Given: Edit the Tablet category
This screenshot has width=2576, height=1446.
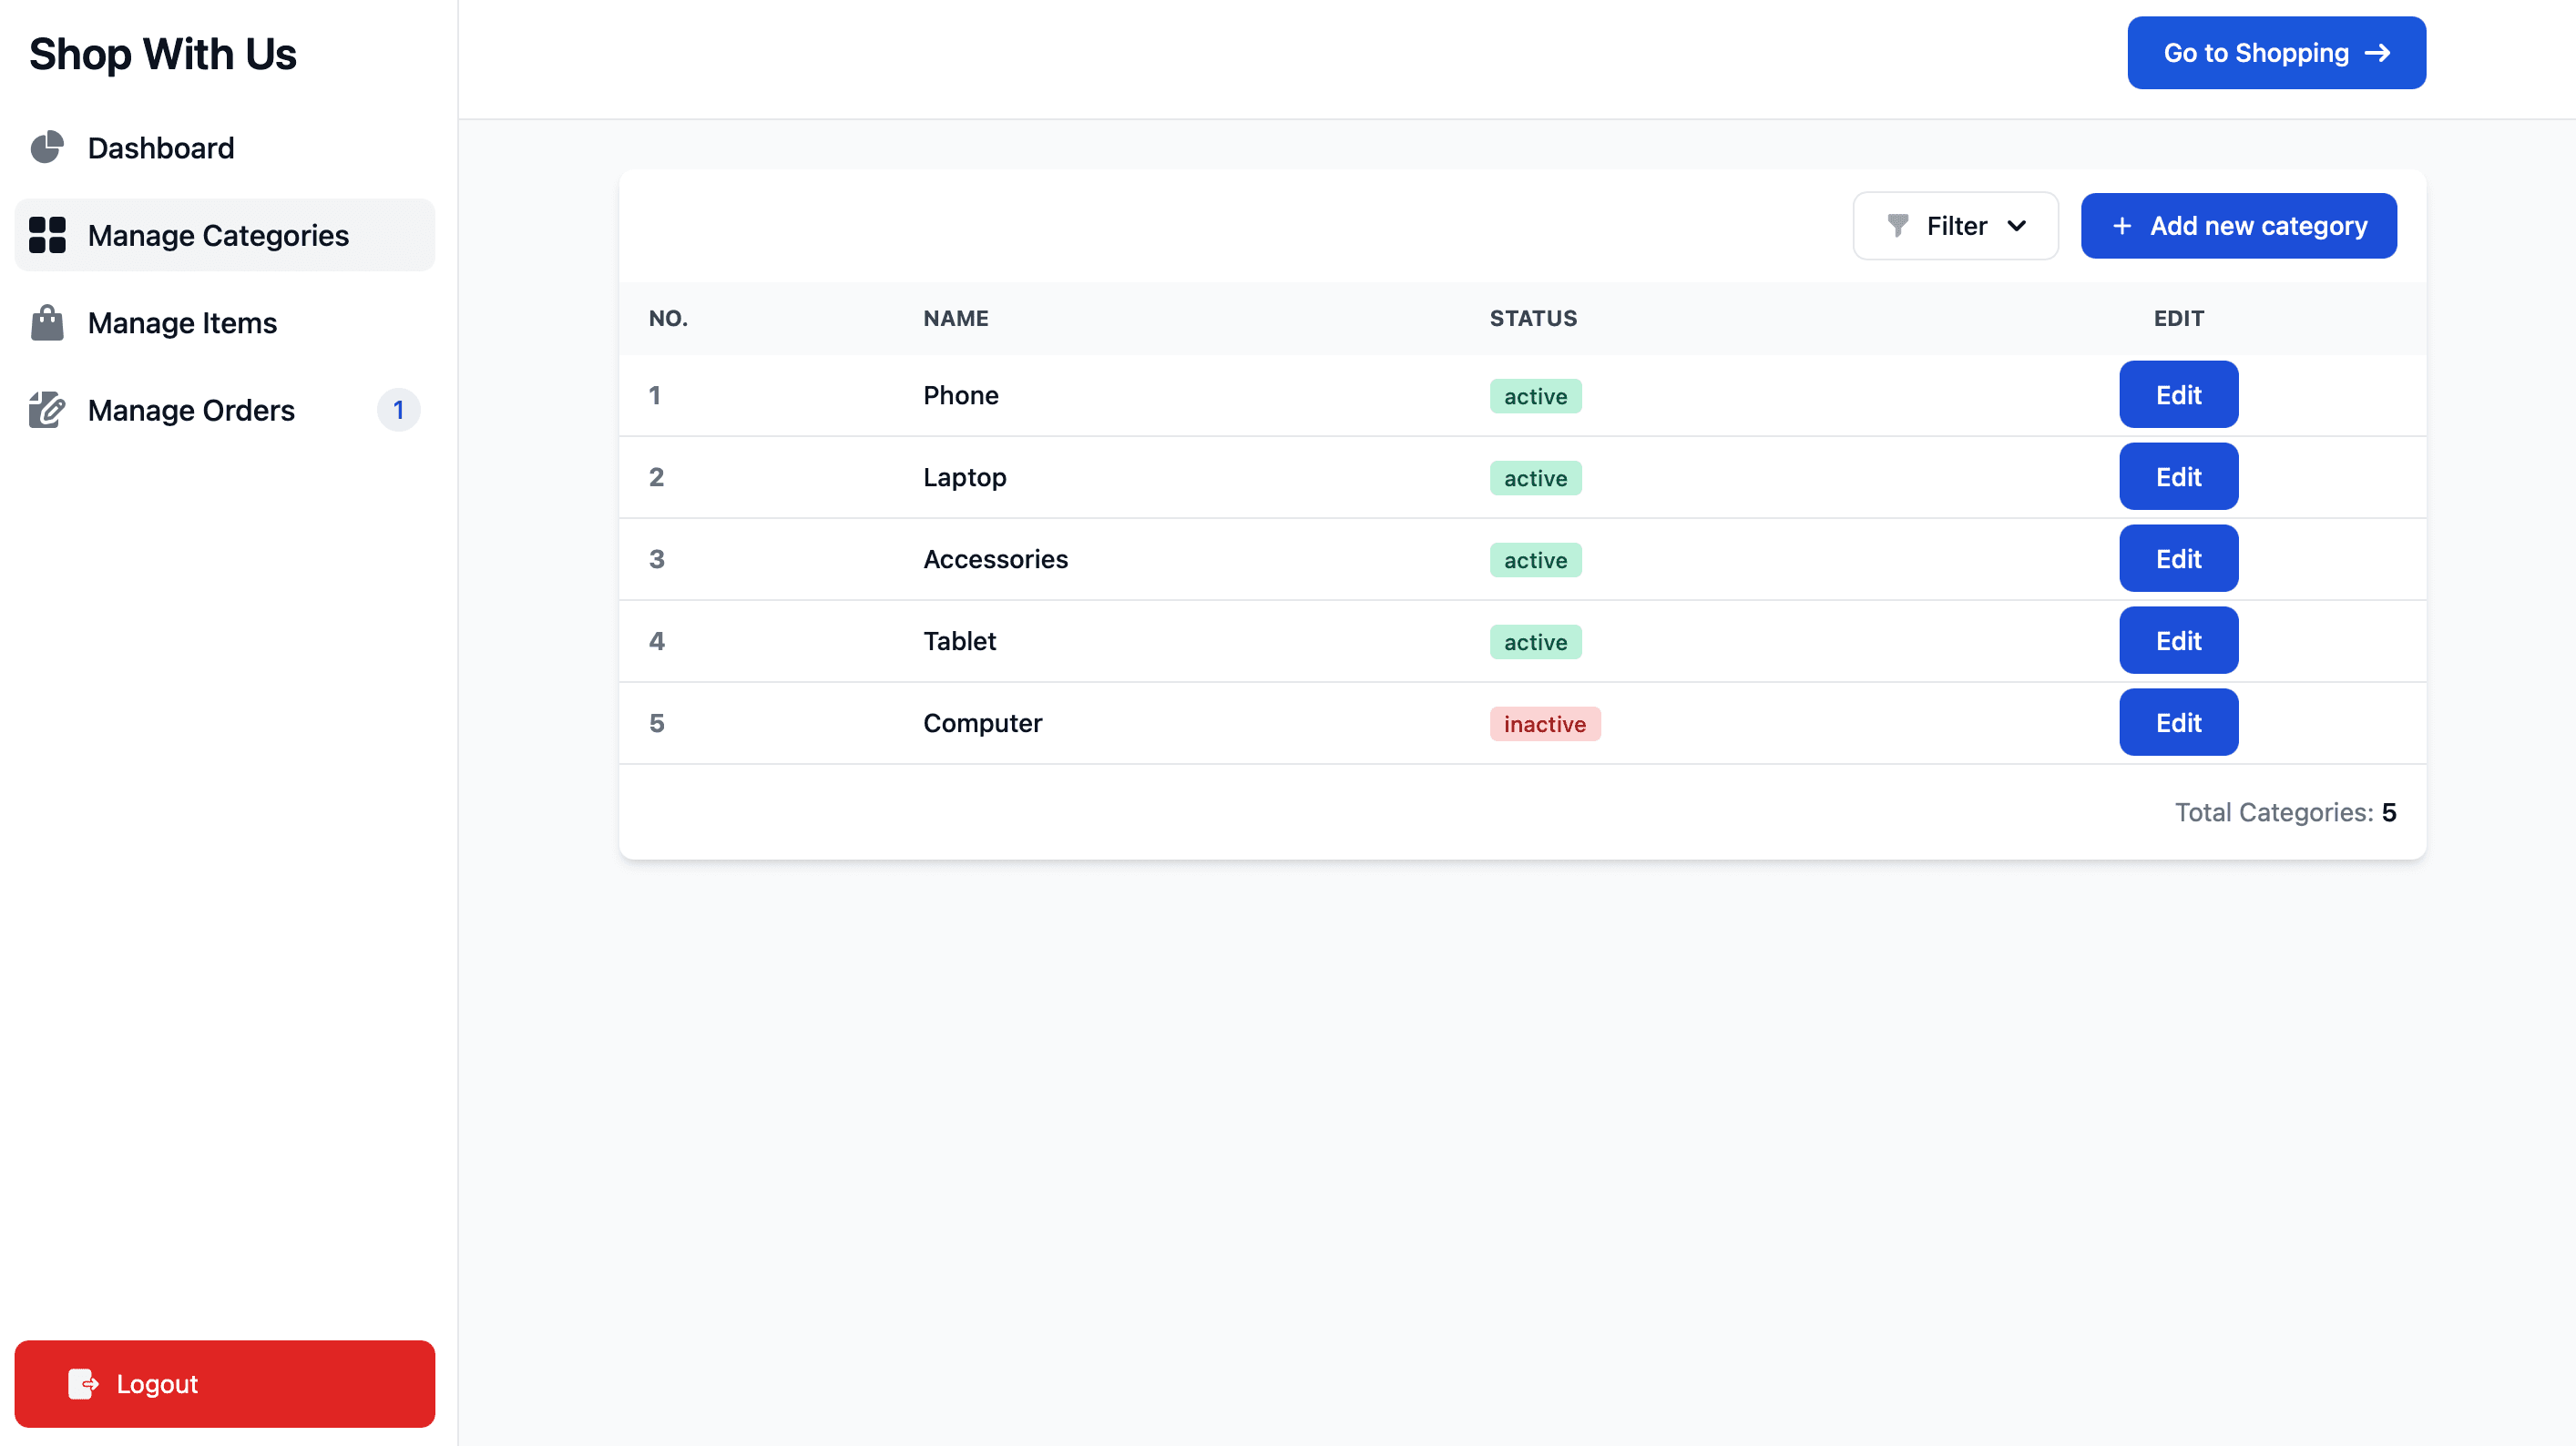Looking at the screenshot, I should click(2178, 641).
